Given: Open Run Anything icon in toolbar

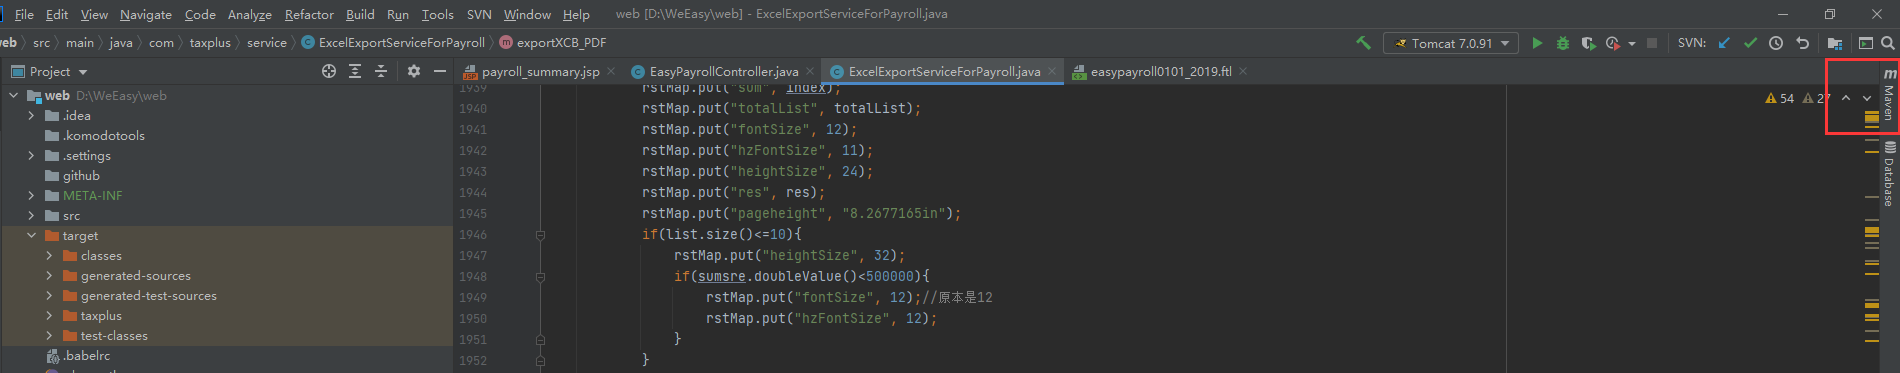Looking at the screenshot, I should click(1865, 43).
